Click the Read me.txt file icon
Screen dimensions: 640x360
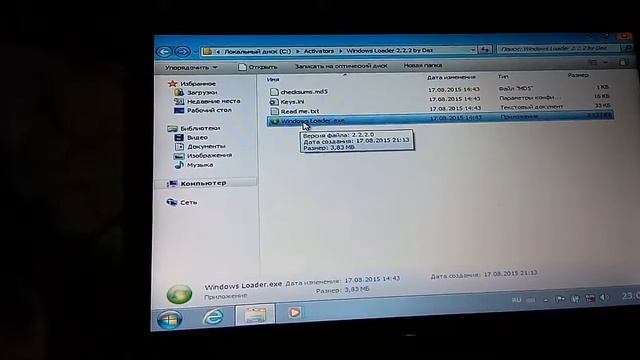(274, 111)
